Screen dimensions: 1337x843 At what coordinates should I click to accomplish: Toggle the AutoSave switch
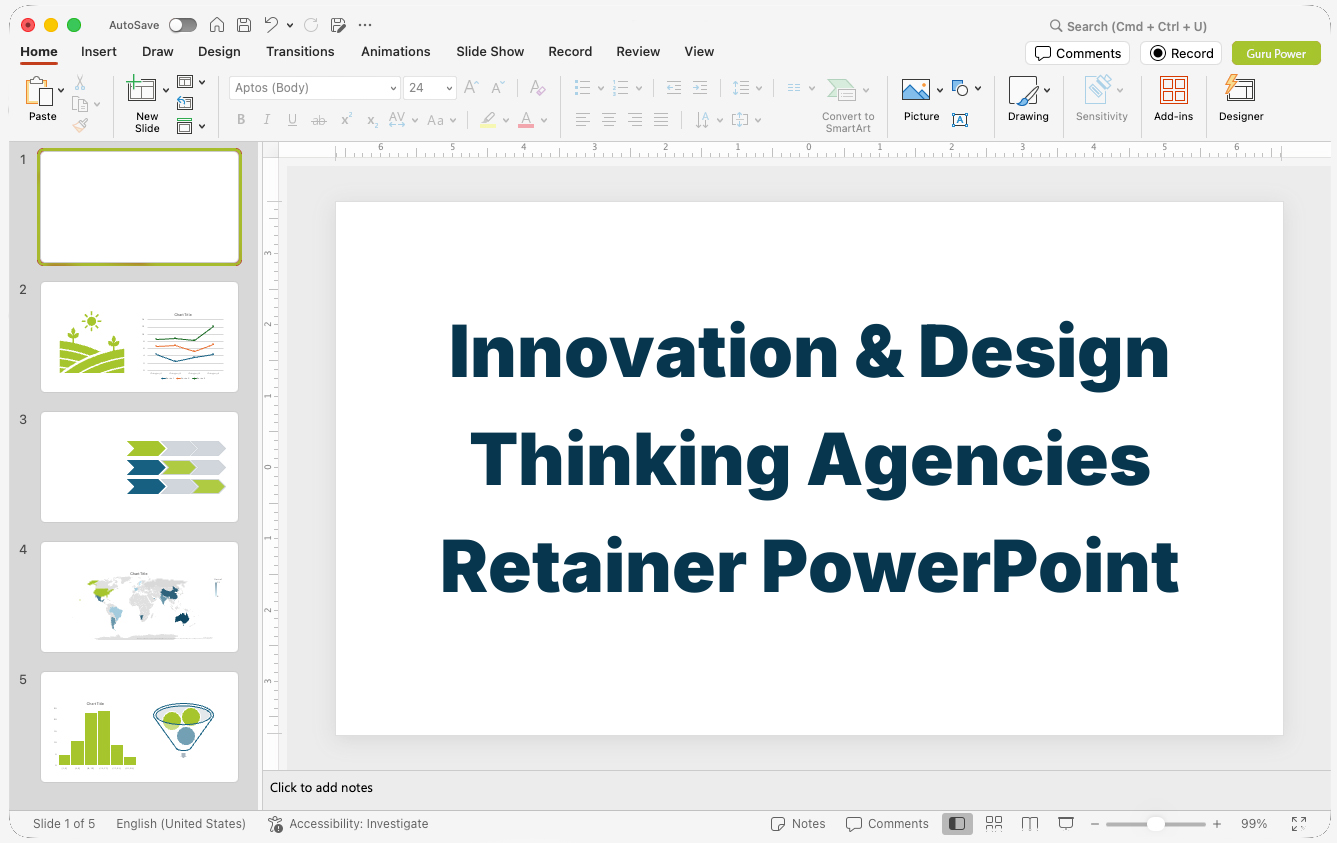[183, 25]
